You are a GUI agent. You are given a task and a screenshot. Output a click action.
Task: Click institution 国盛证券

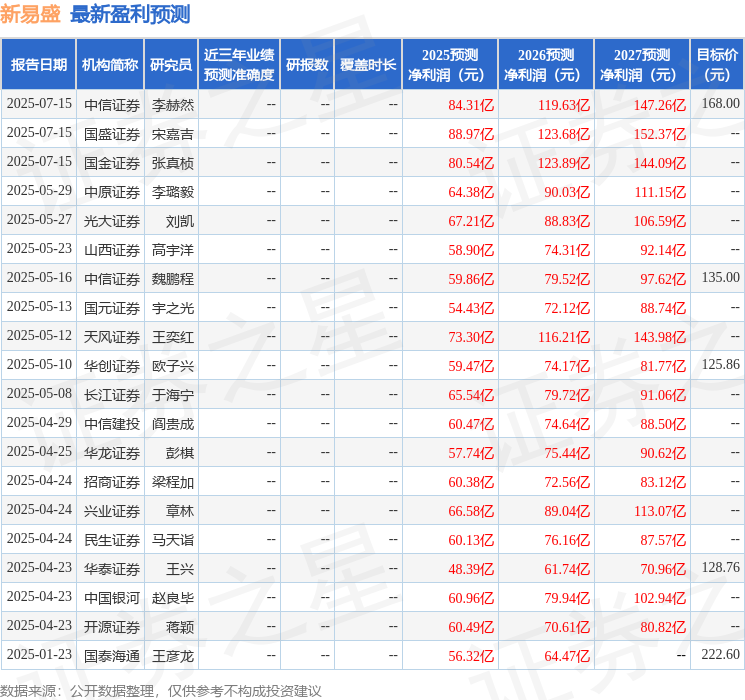click(112, 134)
